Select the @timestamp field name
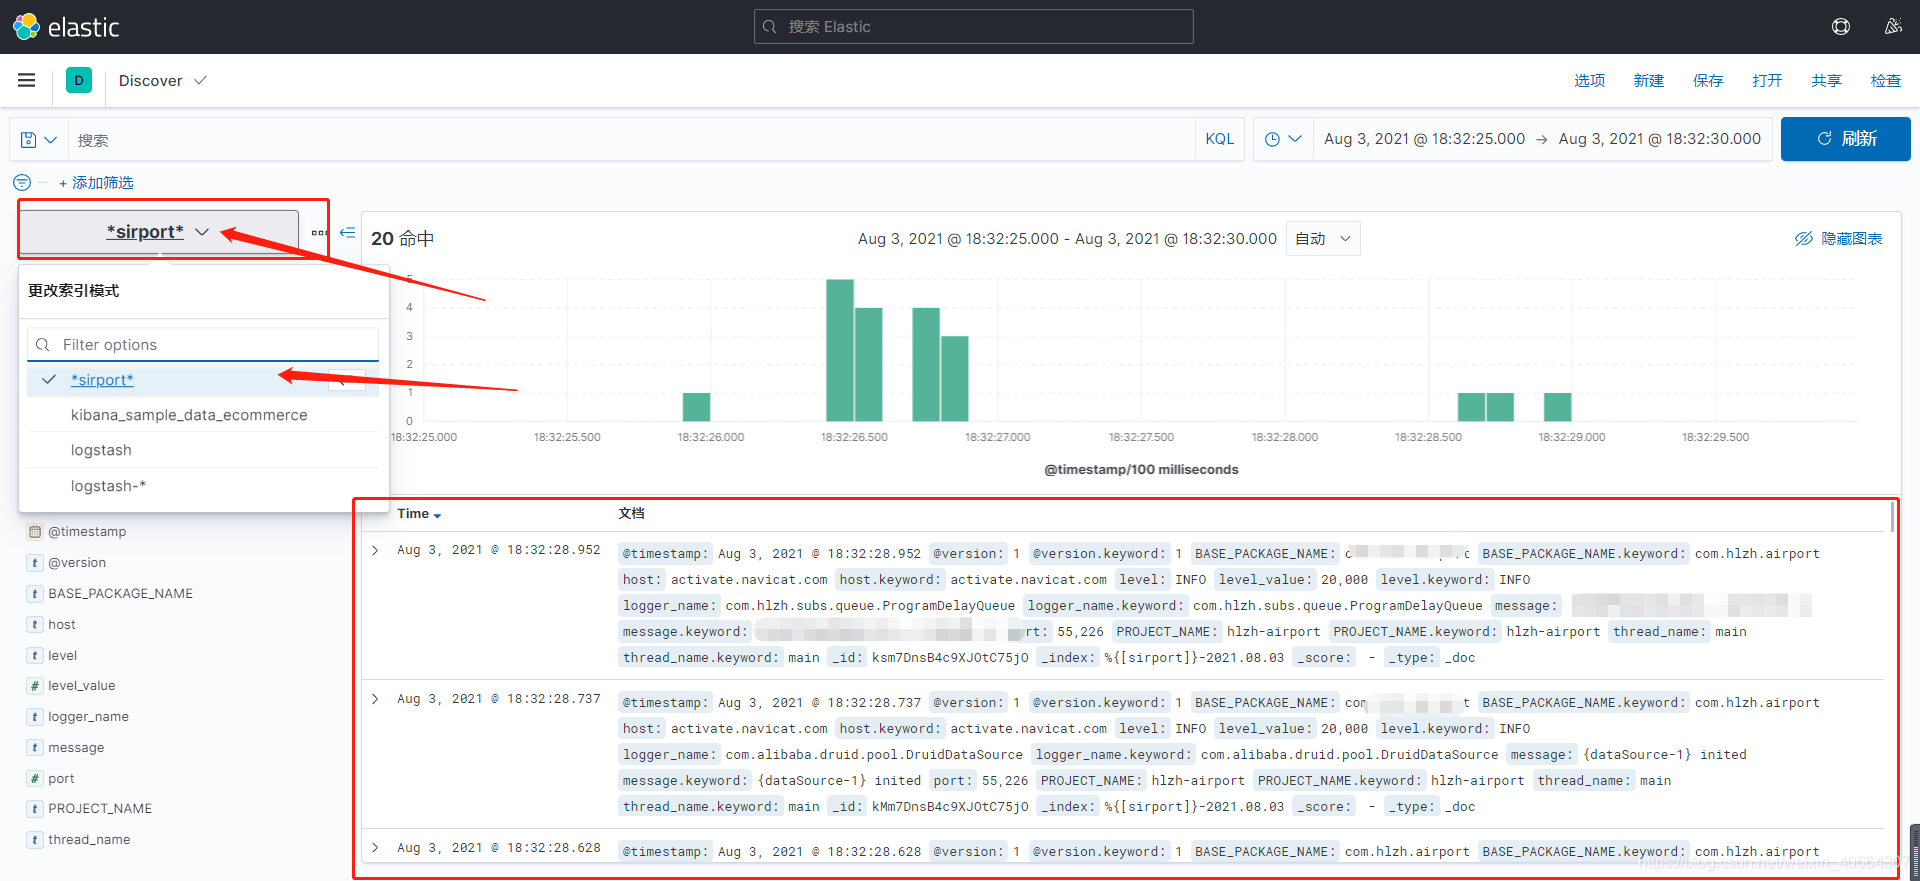Screen dimensions: 1920x881 [87, 532]
